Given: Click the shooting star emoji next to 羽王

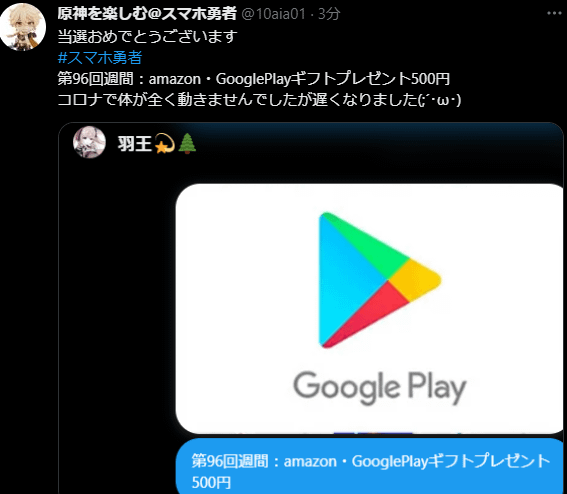Looking at the screenshot, I should coord(165,144).
